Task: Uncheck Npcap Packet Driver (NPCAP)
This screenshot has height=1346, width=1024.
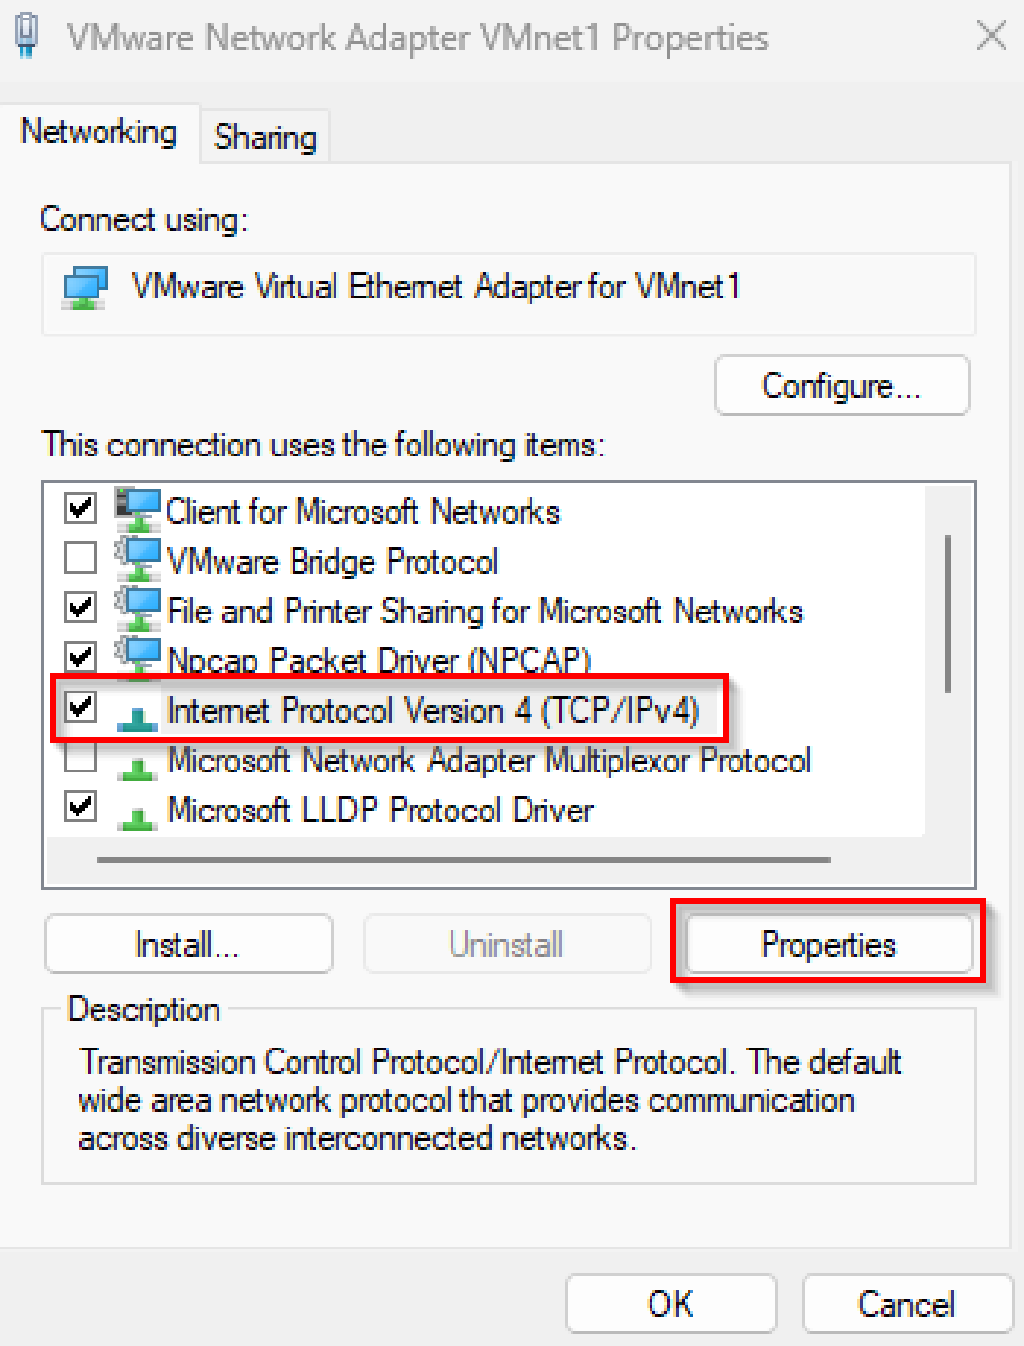Action: [80, 657]
